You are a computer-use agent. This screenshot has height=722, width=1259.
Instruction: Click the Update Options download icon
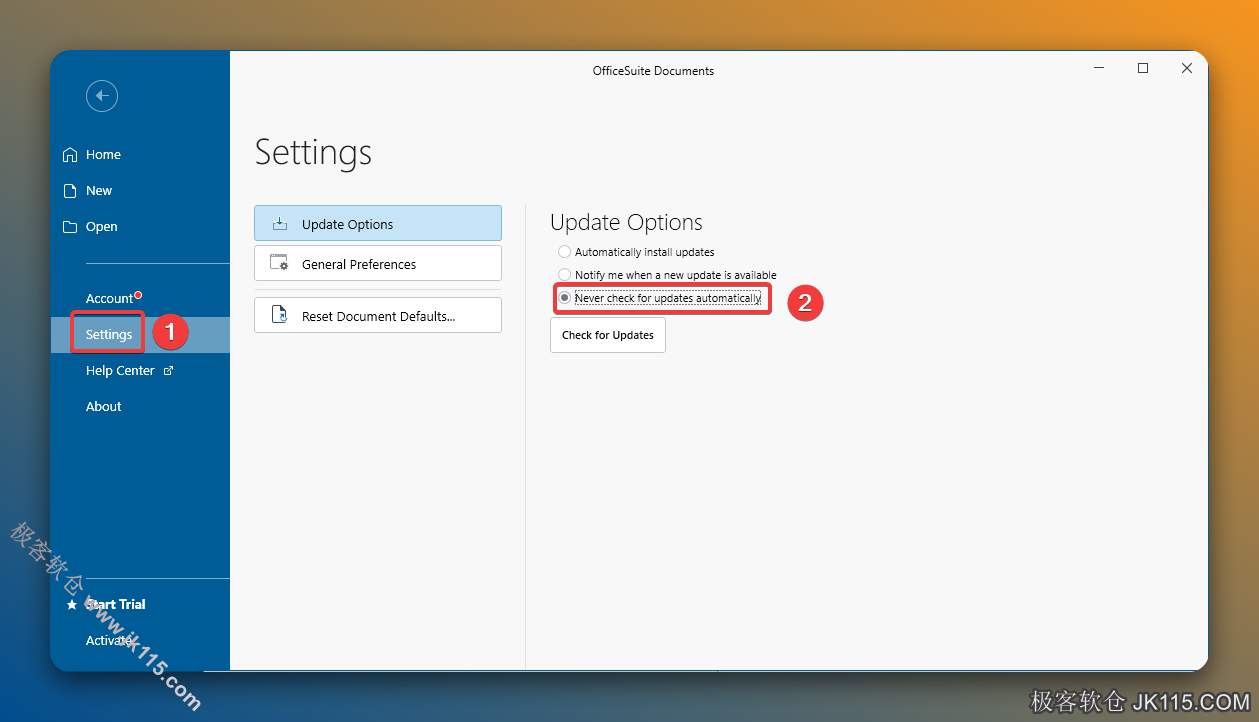(x=280, y=224)
